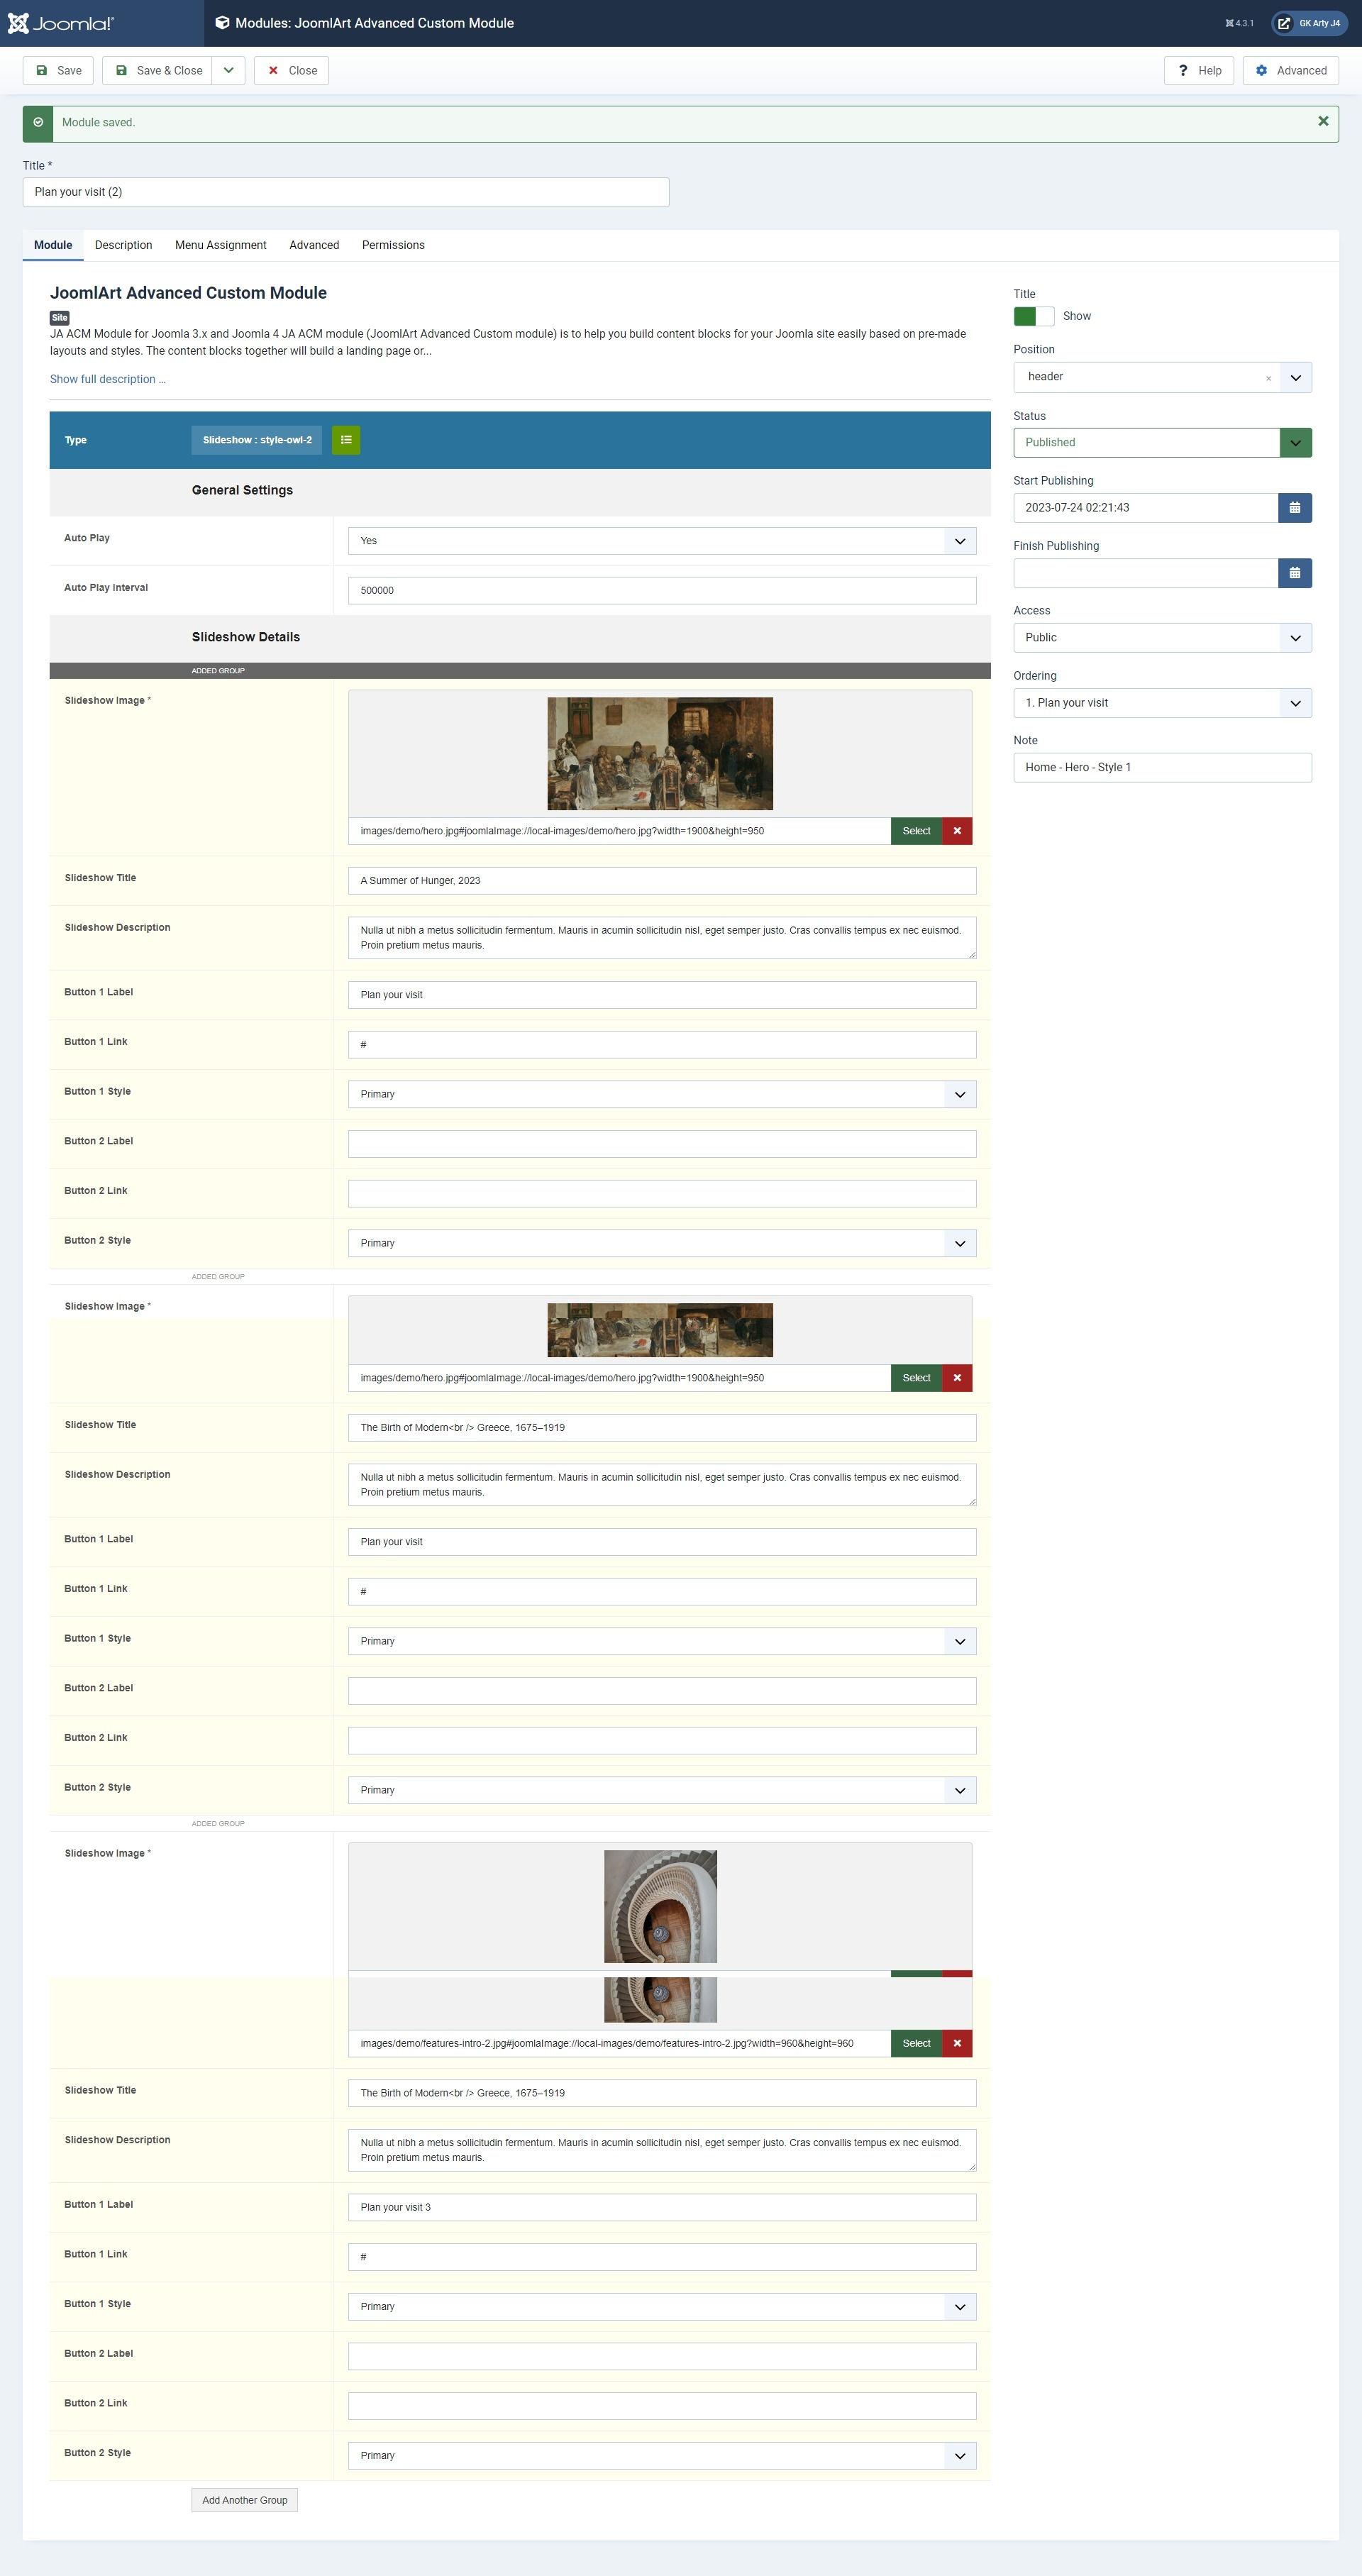Open the Permissions tab

click(392, 245)
